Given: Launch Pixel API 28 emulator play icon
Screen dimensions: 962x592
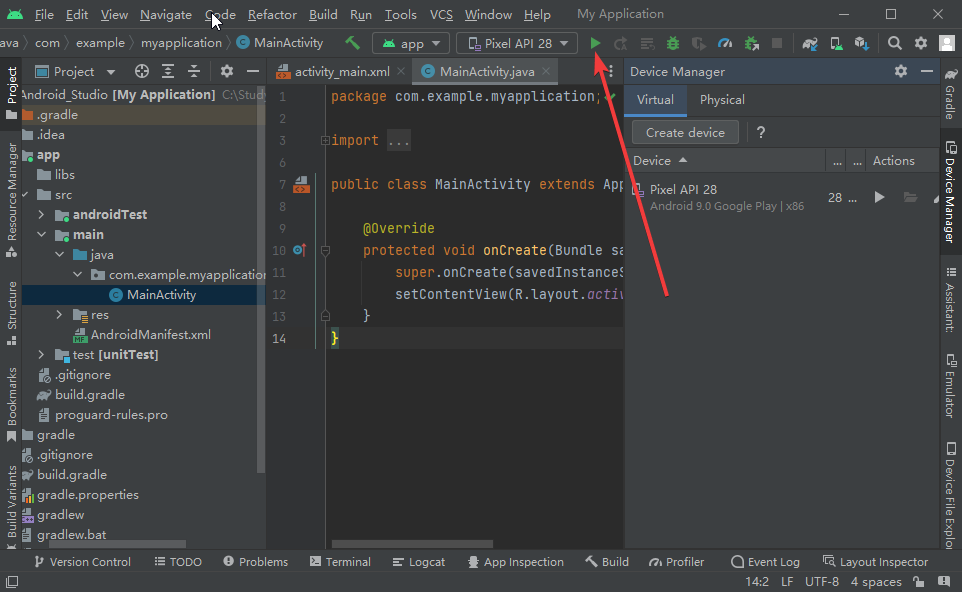Looking at the screenshot, I should (x=879, y=197).
